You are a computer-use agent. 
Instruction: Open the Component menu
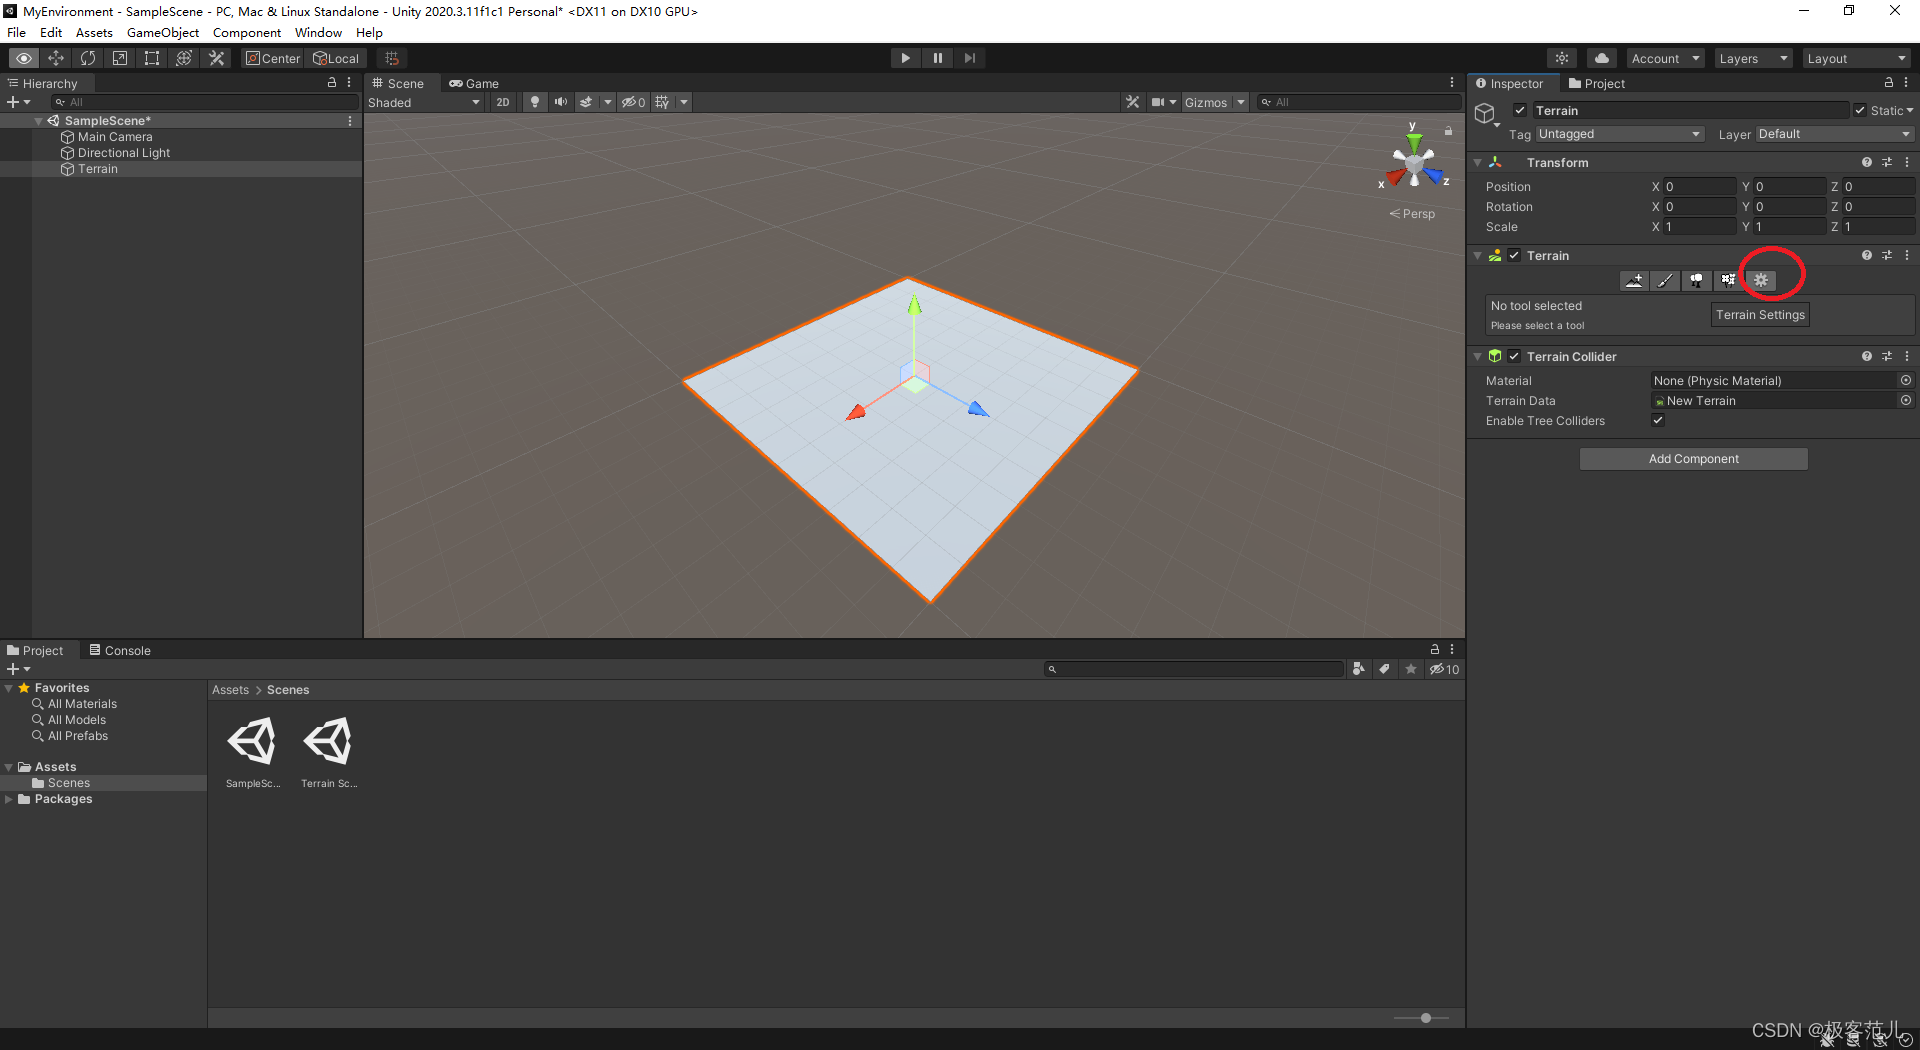[247, 32]
